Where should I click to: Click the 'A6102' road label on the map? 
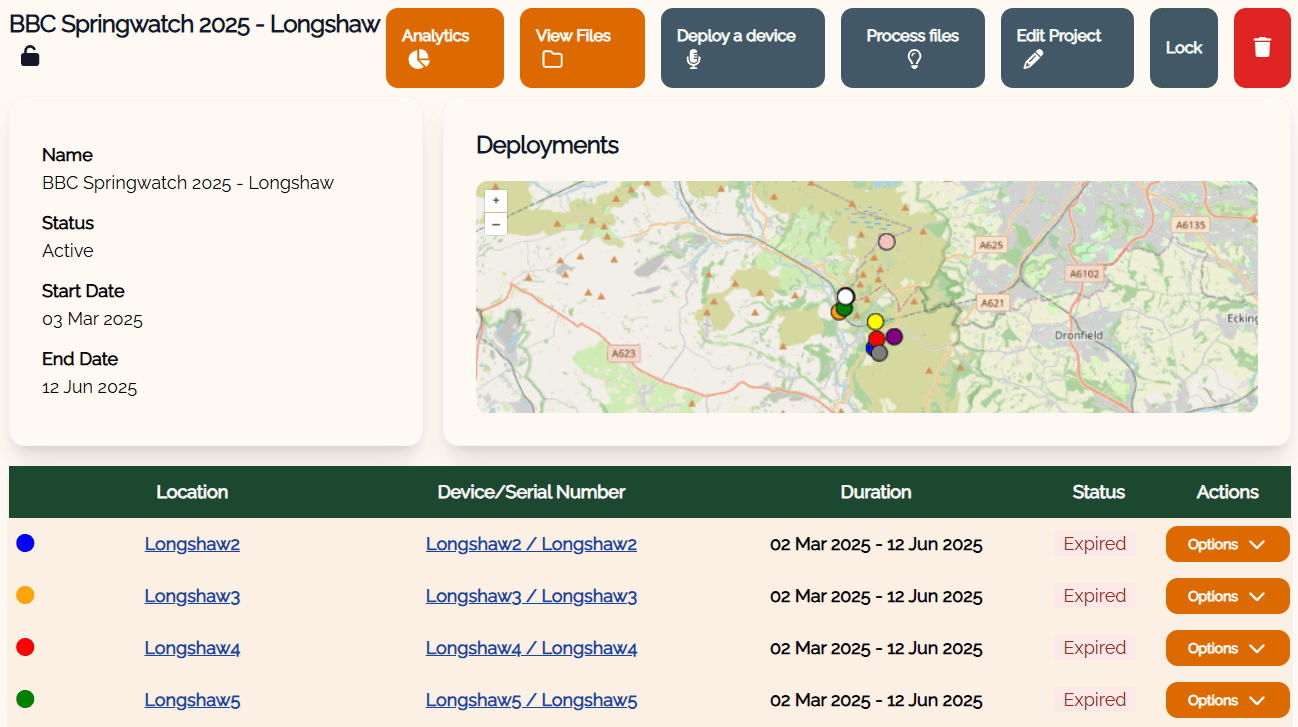tap(1084, 273)
